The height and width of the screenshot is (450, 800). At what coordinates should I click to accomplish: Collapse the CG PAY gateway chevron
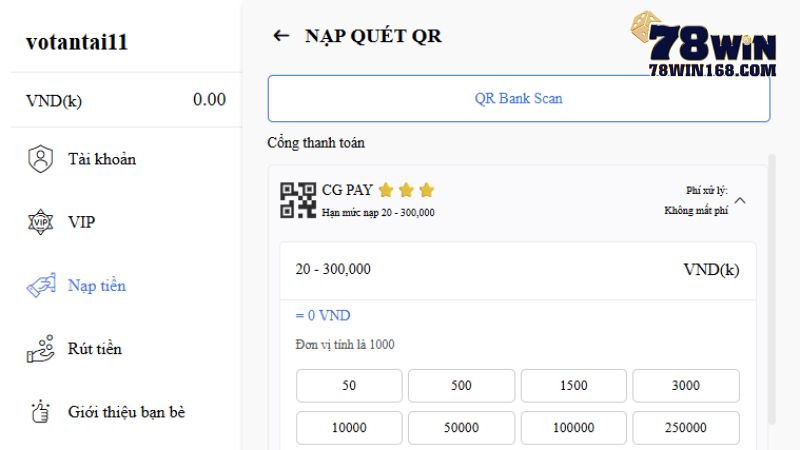coord(740,201)
